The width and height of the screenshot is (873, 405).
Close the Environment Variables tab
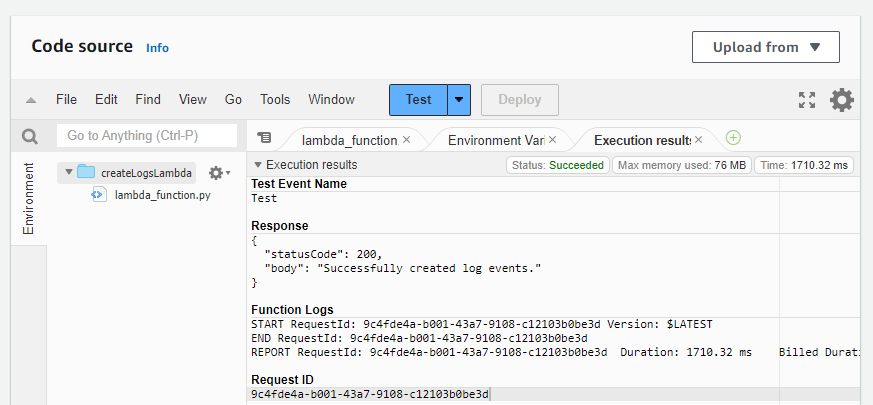[x=552, y=140]
